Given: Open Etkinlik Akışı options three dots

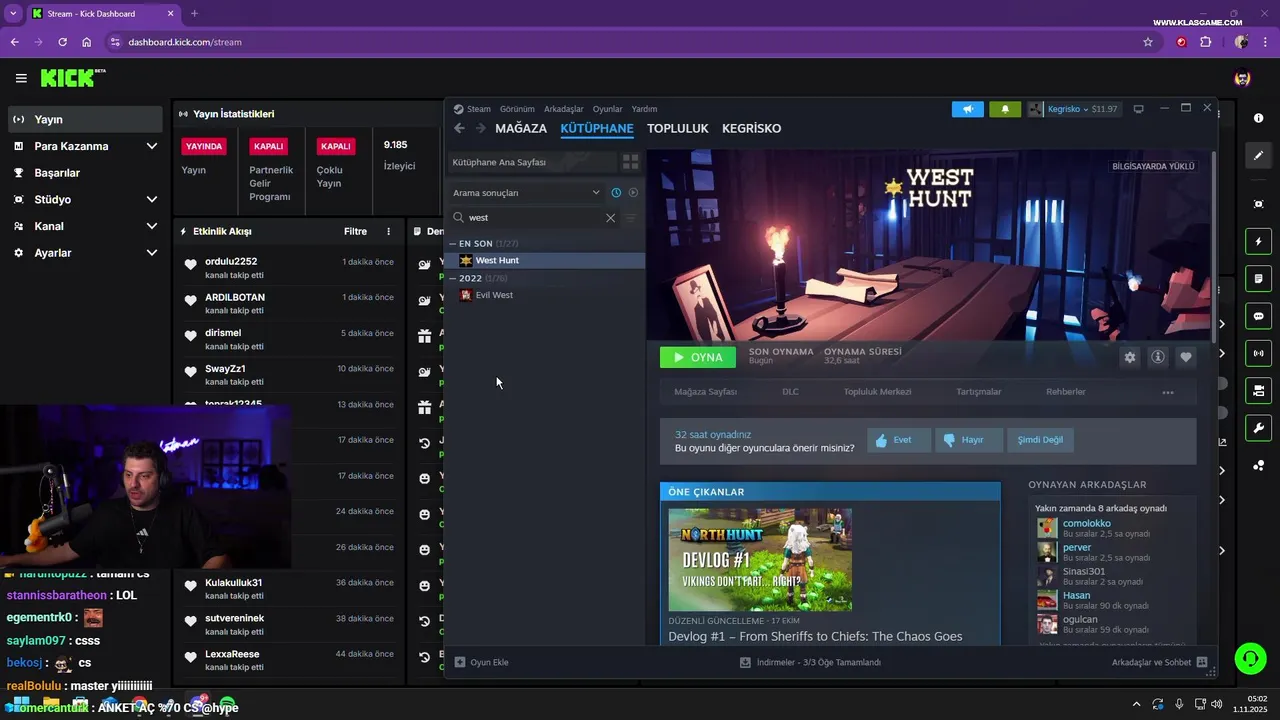Looking at the screenshot, I should [x=389, y=231].
